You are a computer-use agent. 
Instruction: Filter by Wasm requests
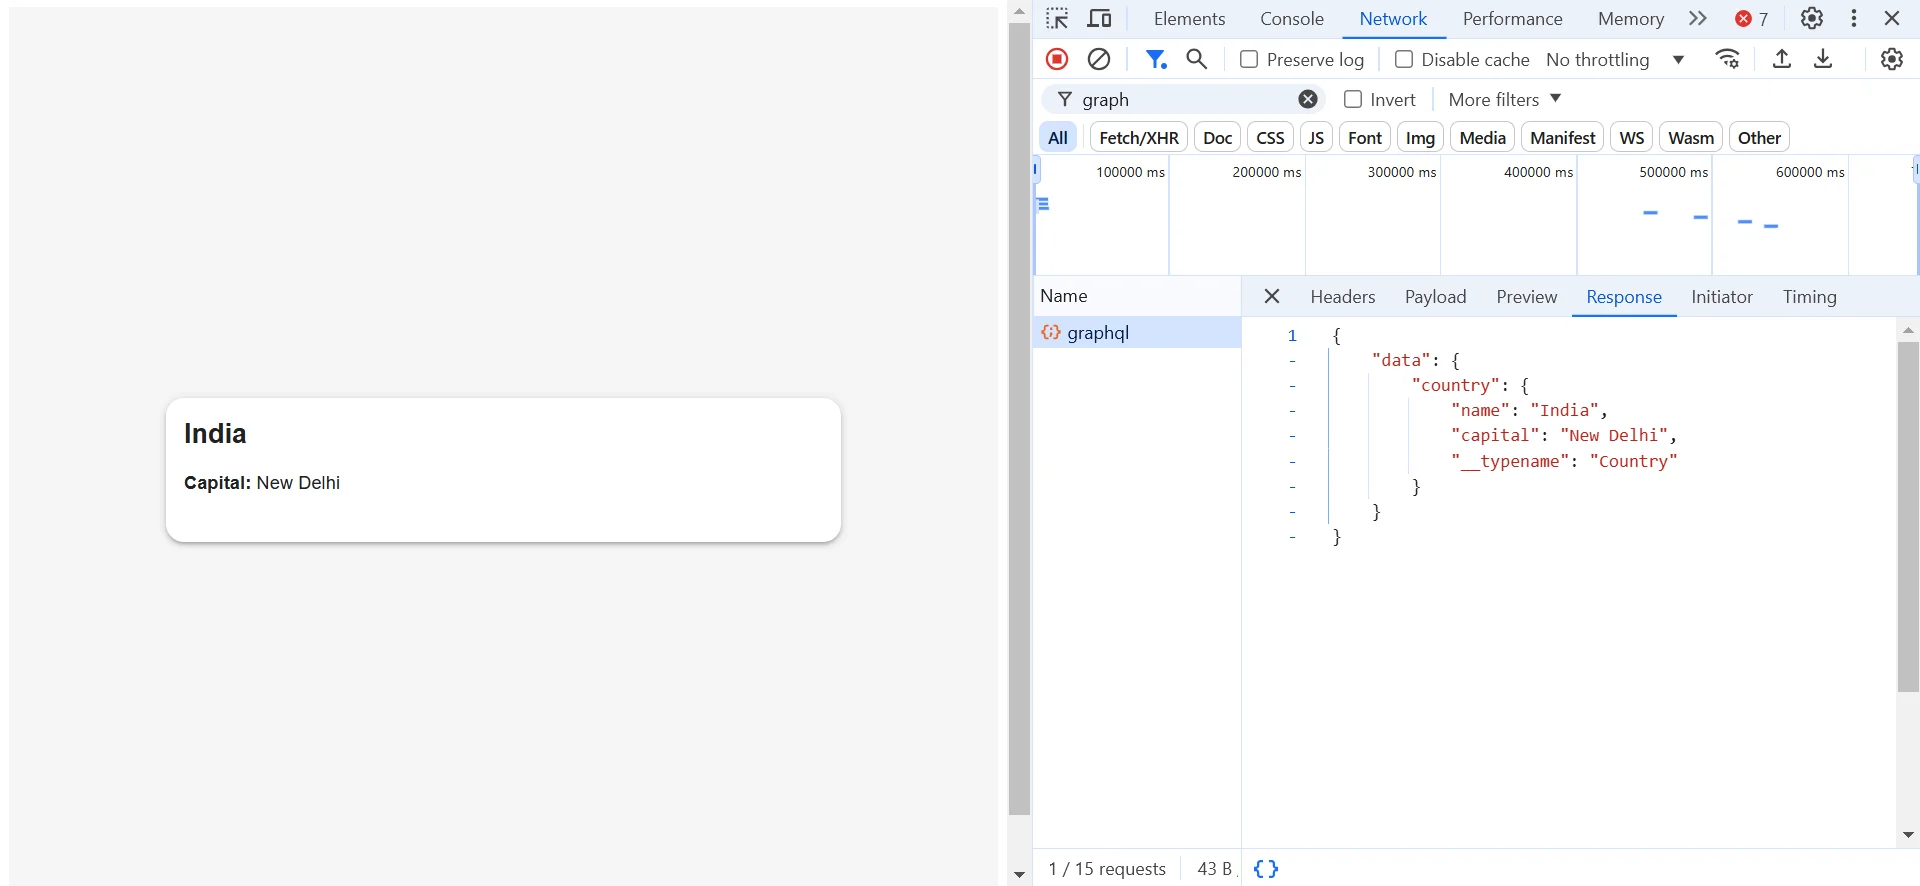(1691, 137)
